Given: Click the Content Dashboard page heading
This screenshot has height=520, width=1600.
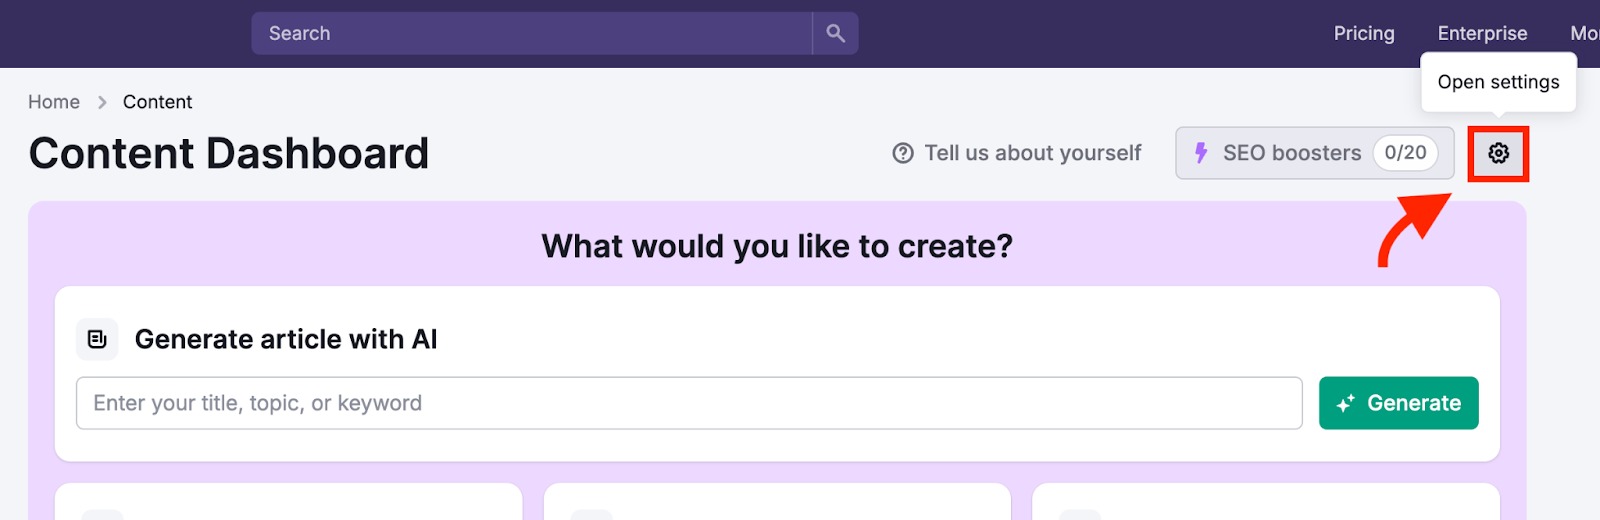Looking at the screenshot, I should [229, 153].
